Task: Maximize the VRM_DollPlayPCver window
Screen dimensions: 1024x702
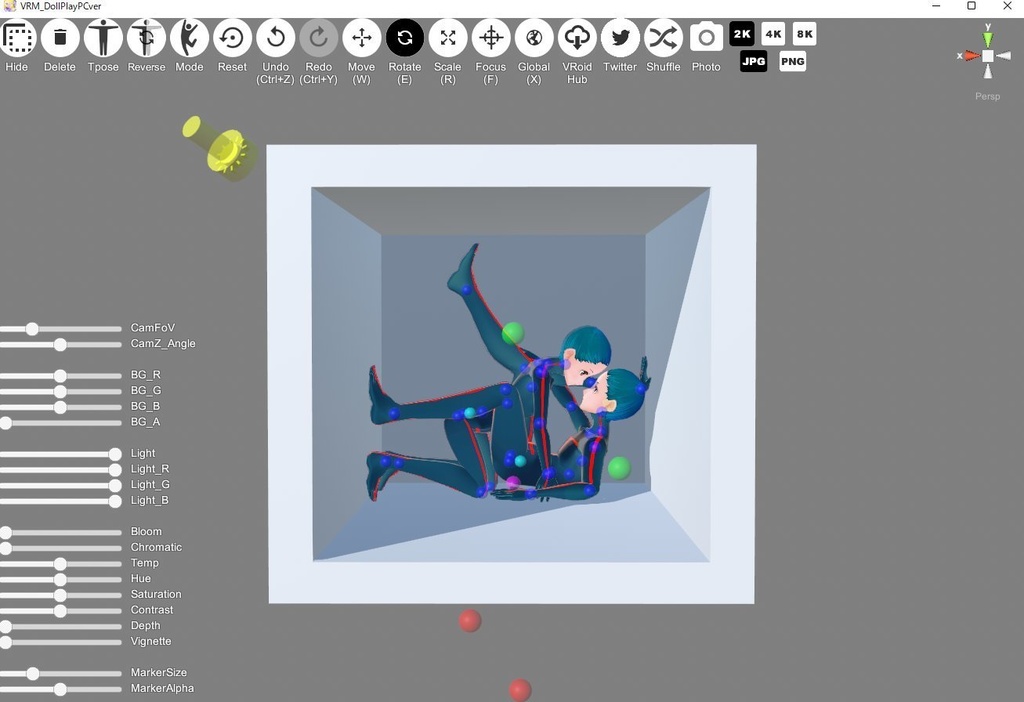Action: click(x=972, y=6)
